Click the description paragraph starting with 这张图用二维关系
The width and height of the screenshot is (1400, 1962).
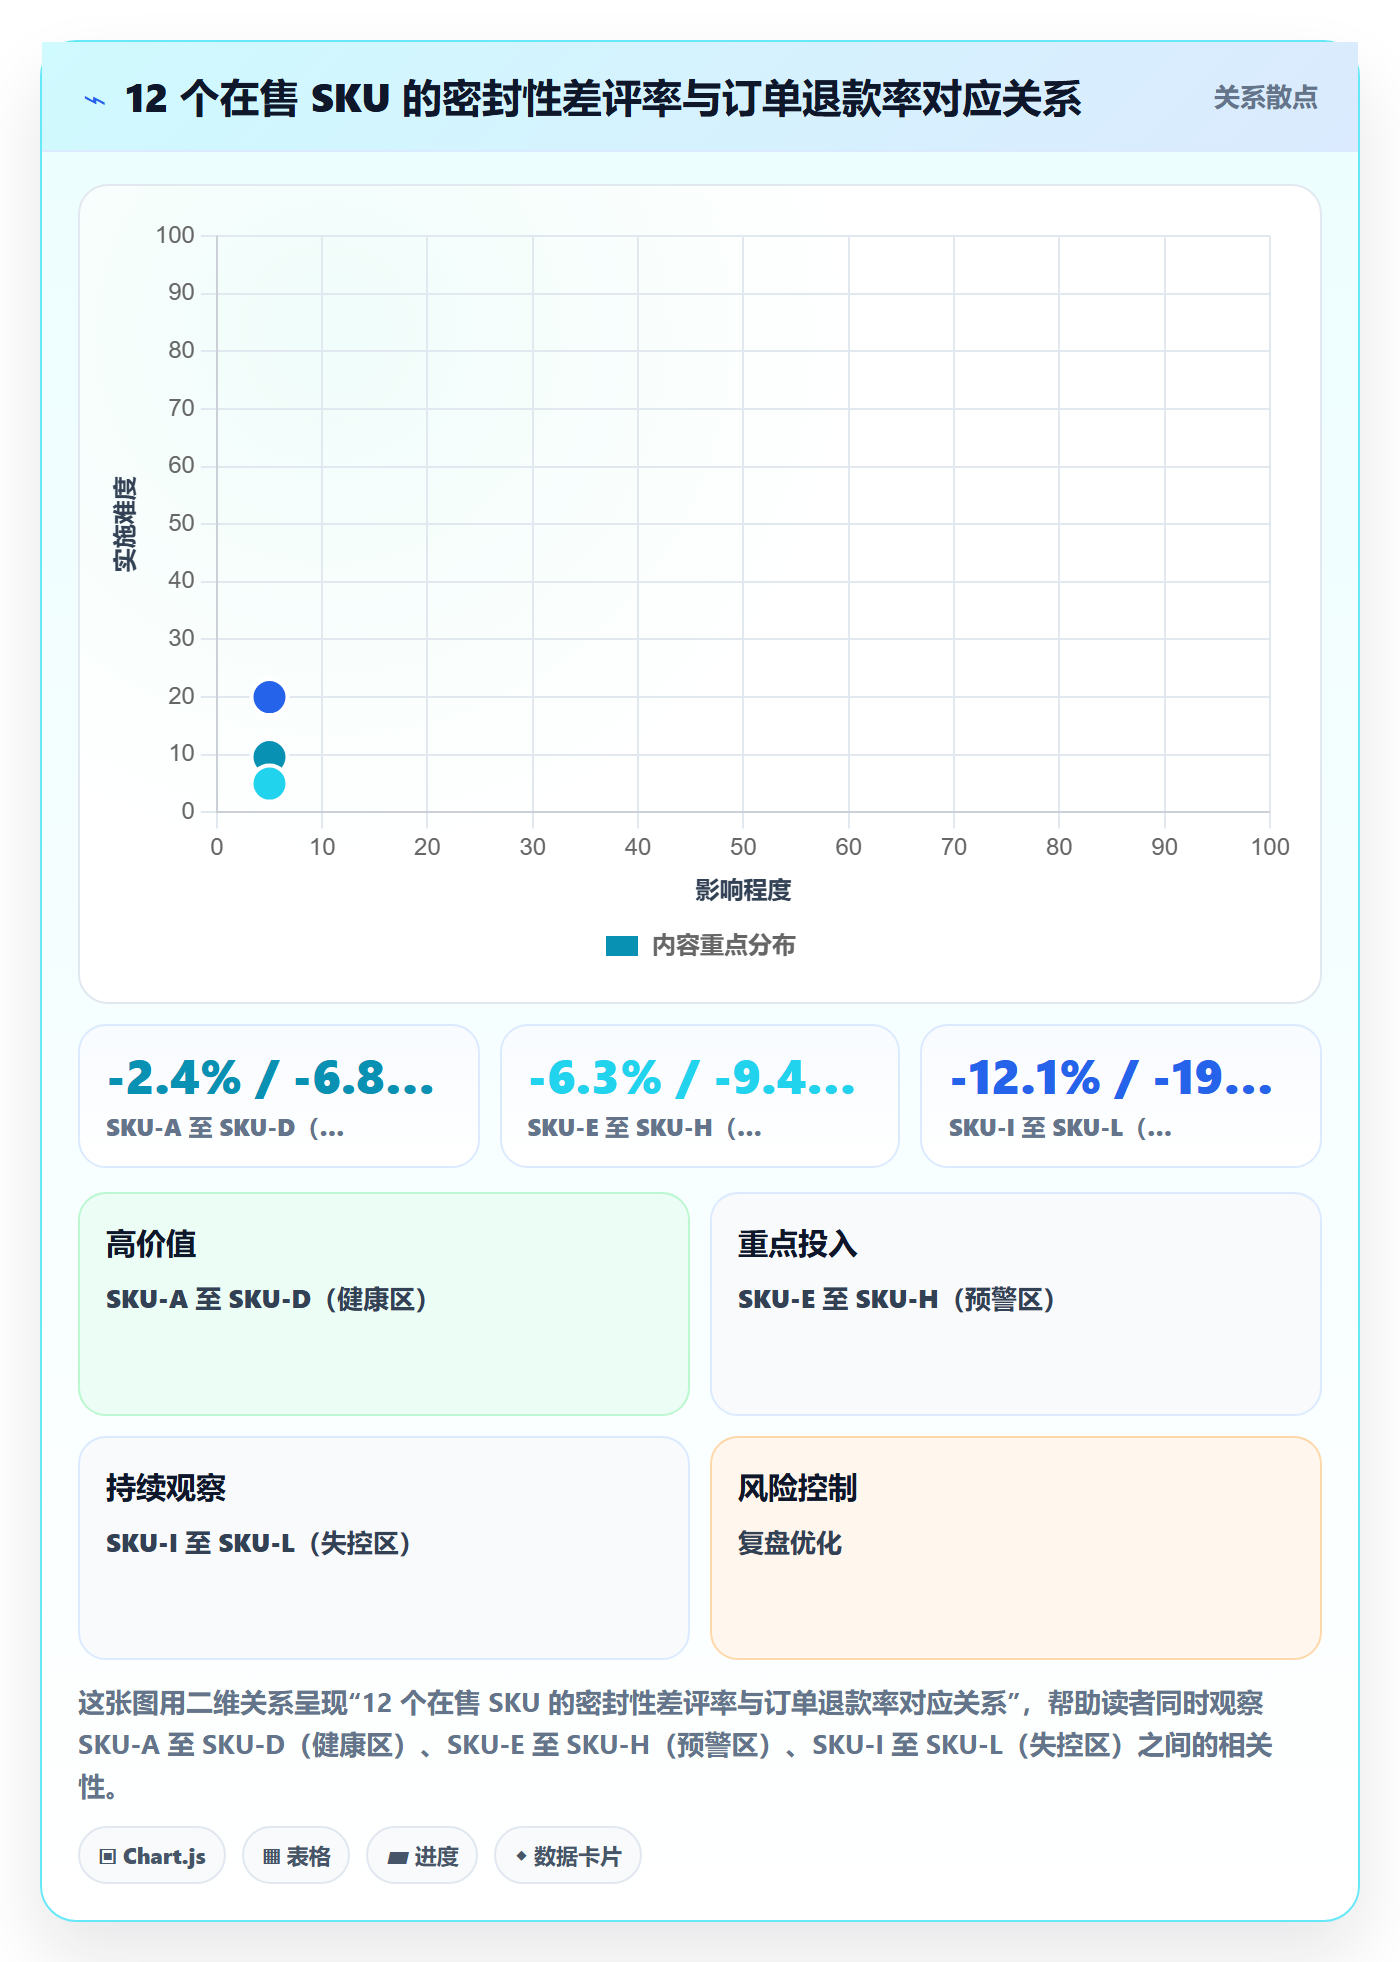[x=676, y=1745]
